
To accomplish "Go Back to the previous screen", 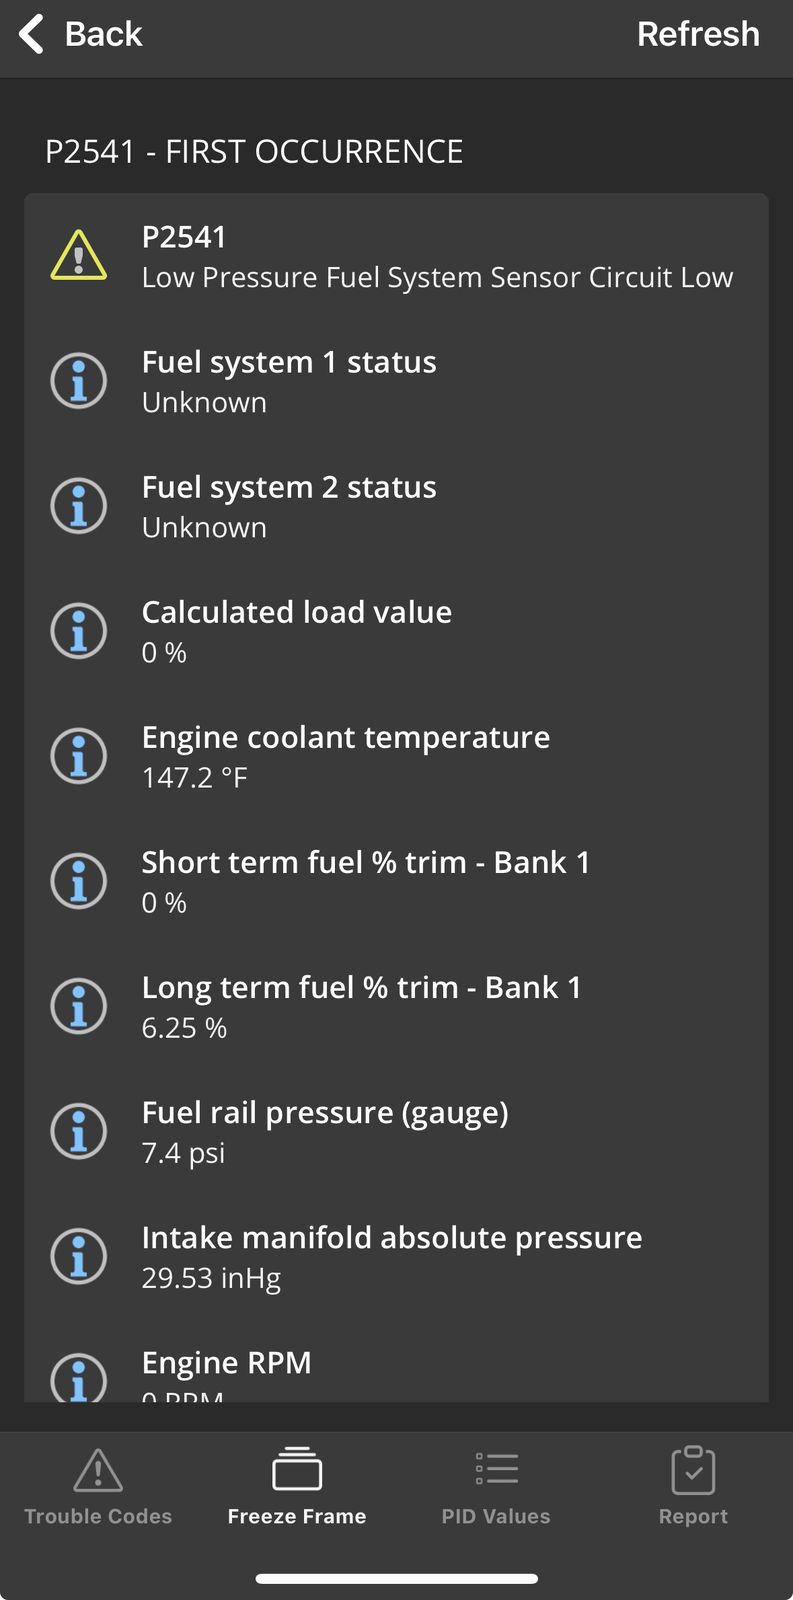I will tap(81, 34).
